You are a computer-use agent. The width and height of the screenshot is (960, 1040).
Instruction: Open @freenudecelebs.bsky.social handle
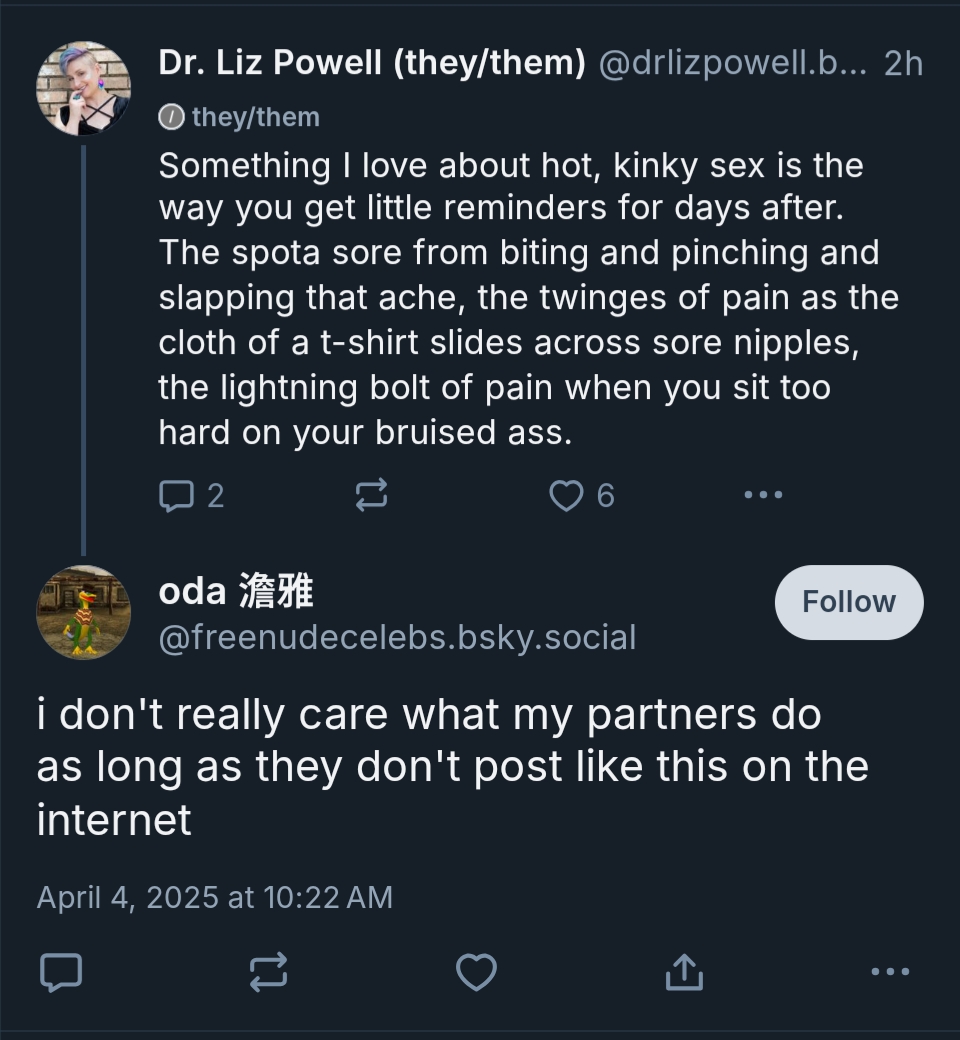[397, 637]
